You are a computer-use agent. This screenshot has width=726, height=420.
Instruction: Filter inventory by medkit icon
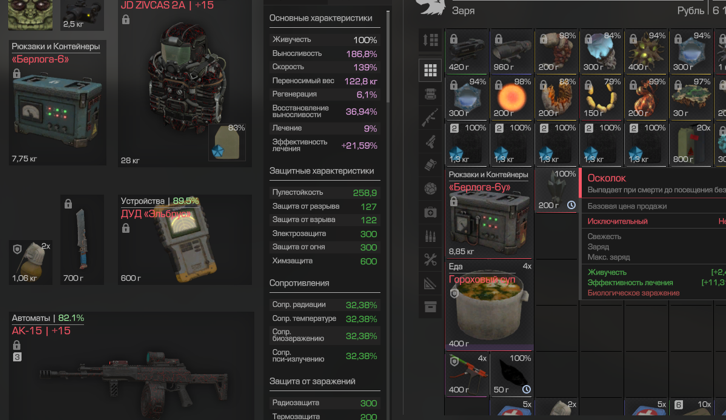tap(430, 212)
